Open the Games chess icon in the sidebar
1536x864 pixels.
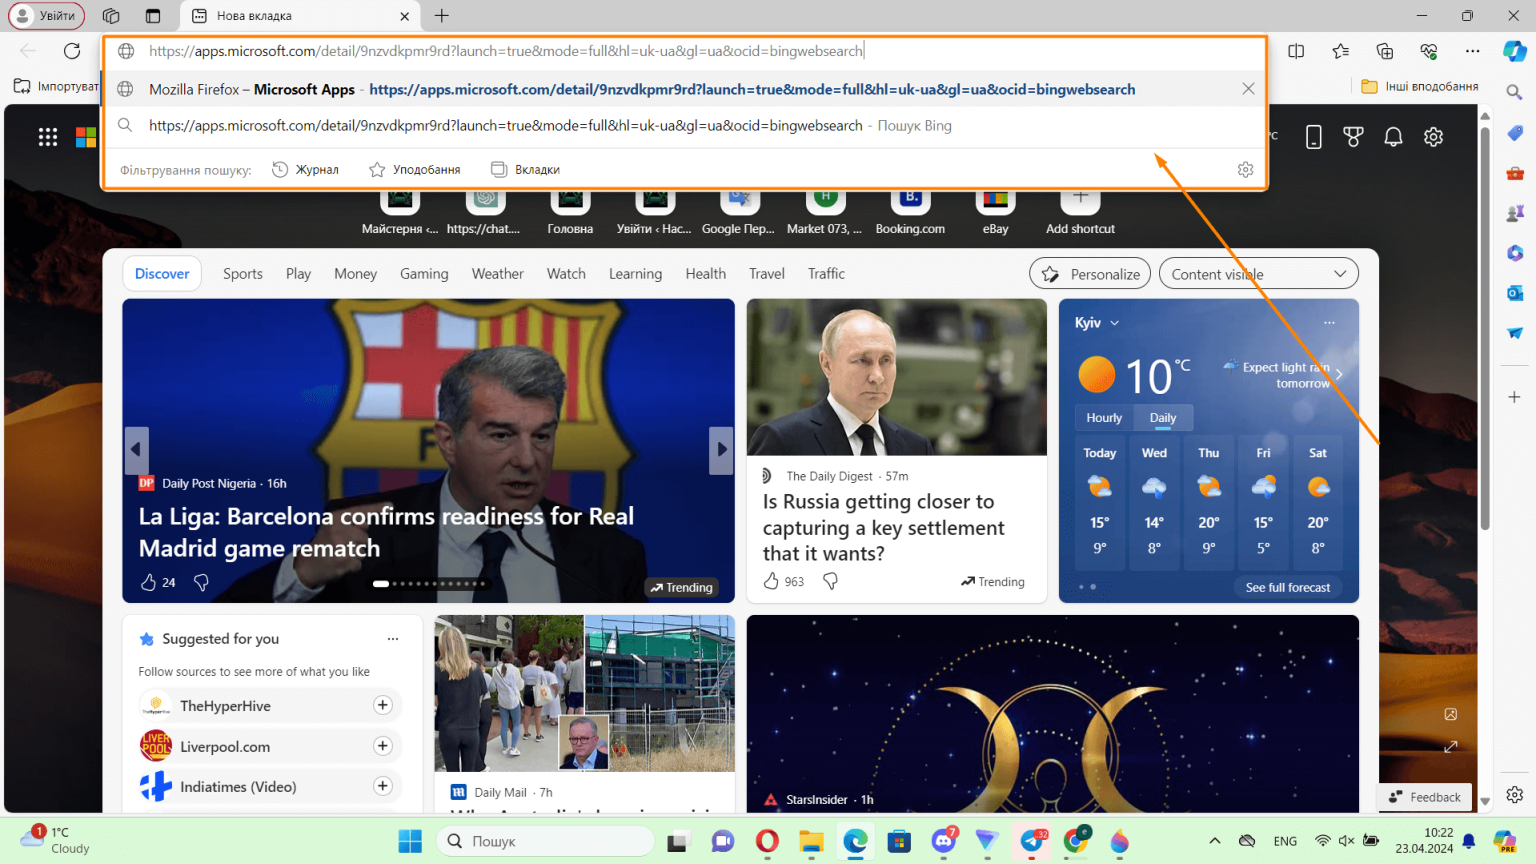click(x=1514, y=213)
